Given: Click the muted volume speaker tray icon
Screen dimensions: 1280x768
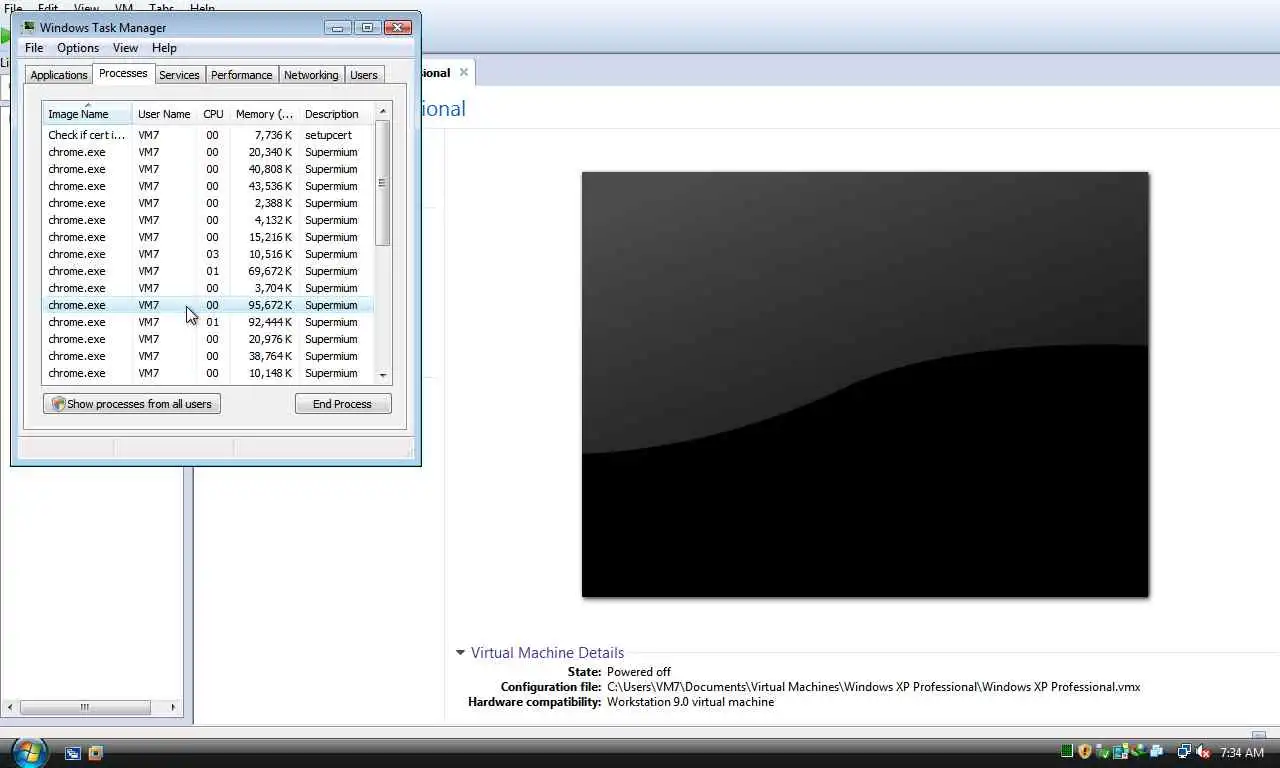Looking at the screenshot, I should click(1203, 752).
